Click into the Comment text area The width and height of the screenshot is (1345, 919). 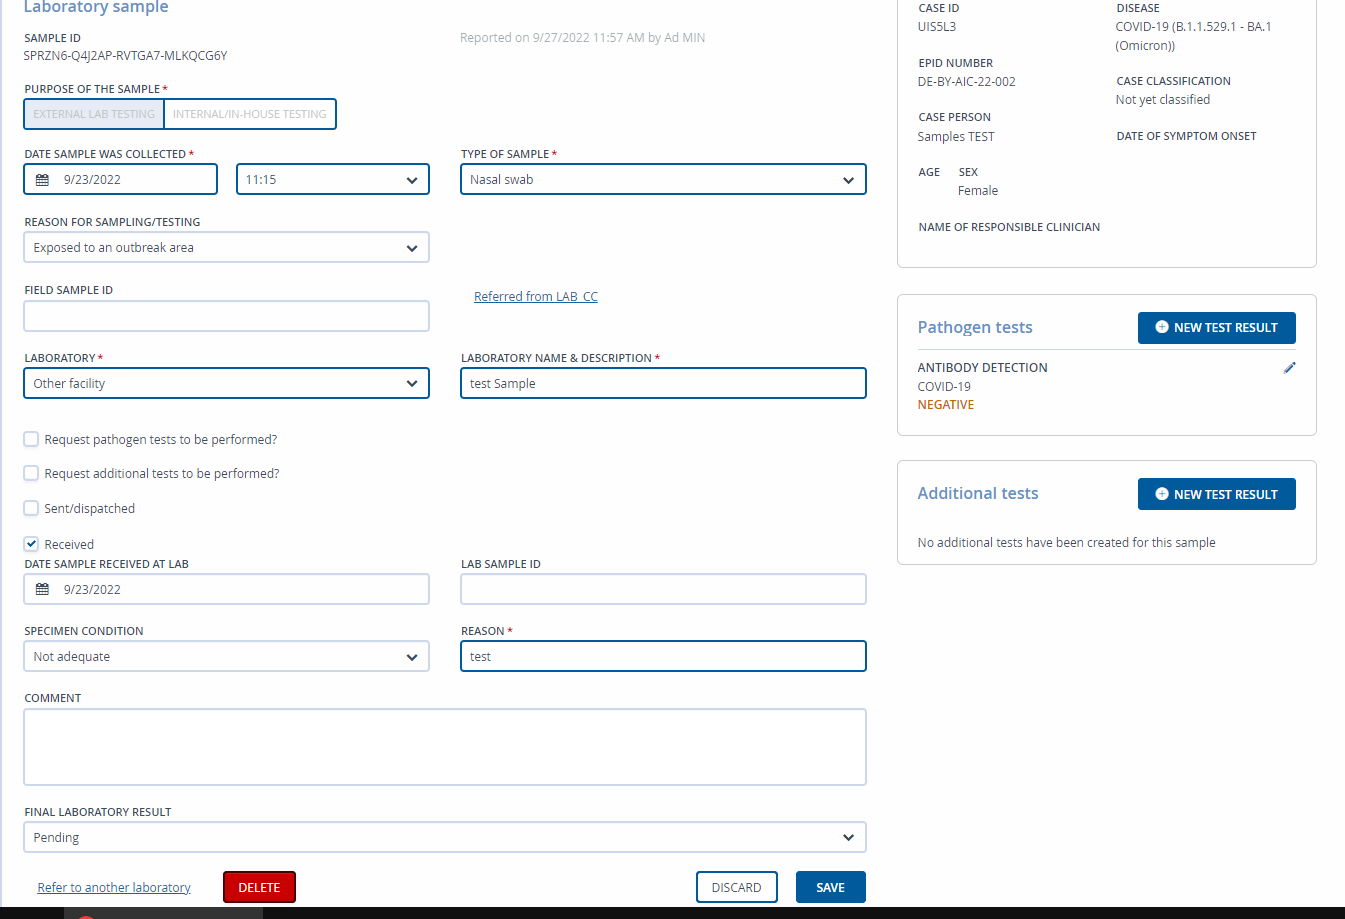pos(445,747)
